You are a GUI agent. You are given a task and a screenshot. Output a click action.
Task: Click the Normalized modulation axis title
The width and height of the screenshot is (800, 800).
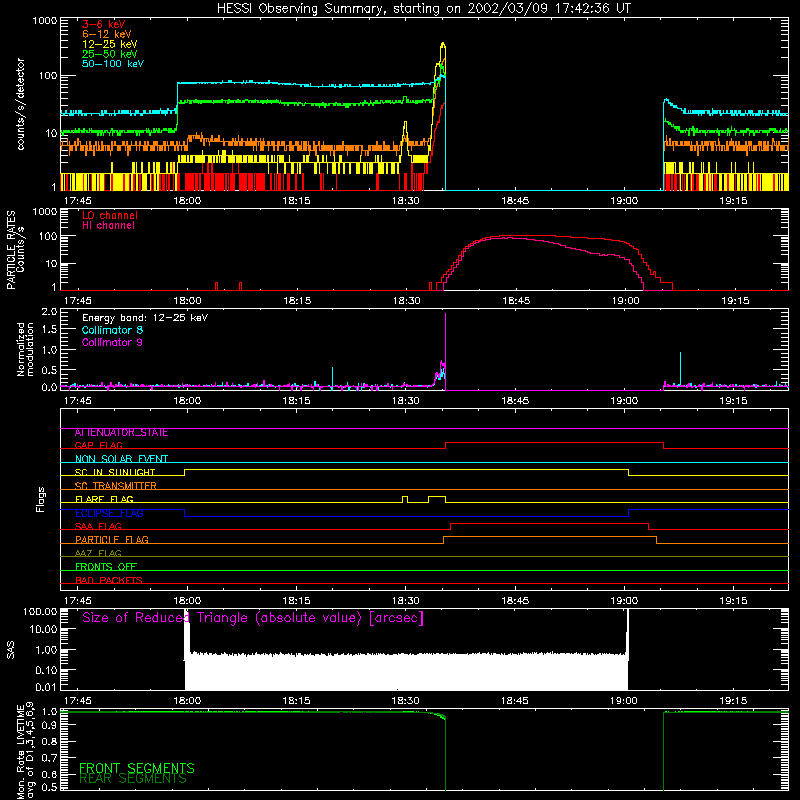[26, 349]
